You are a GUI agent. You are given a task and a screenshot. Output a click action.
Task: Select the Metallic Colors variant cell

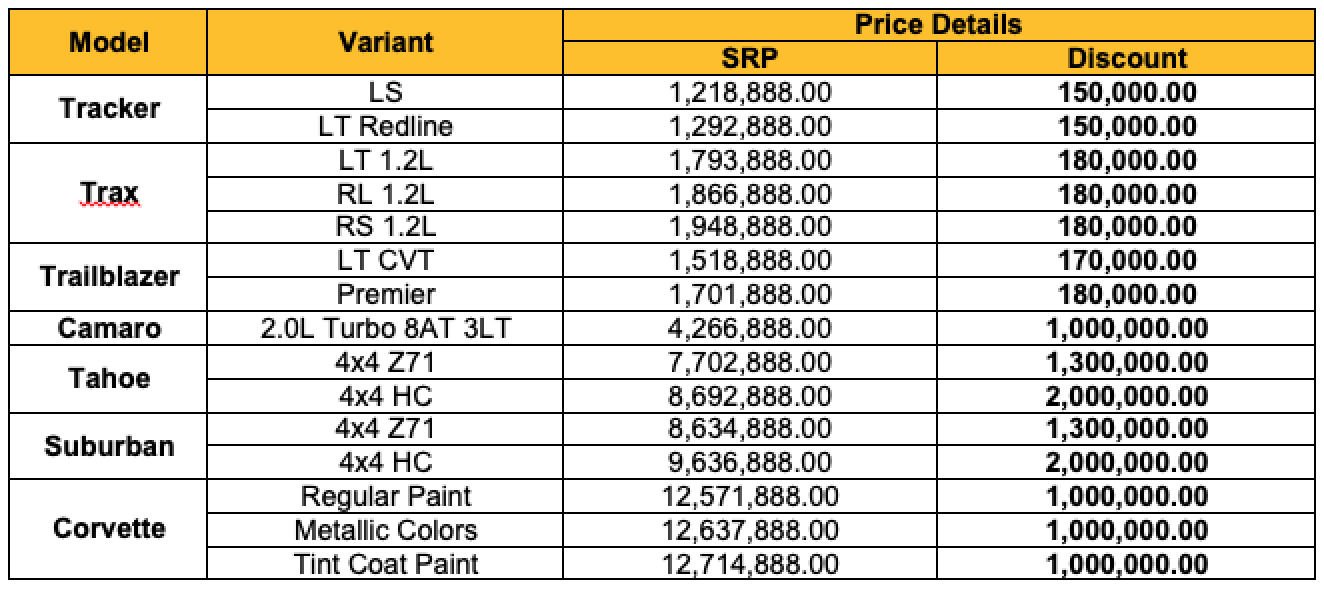385,529
